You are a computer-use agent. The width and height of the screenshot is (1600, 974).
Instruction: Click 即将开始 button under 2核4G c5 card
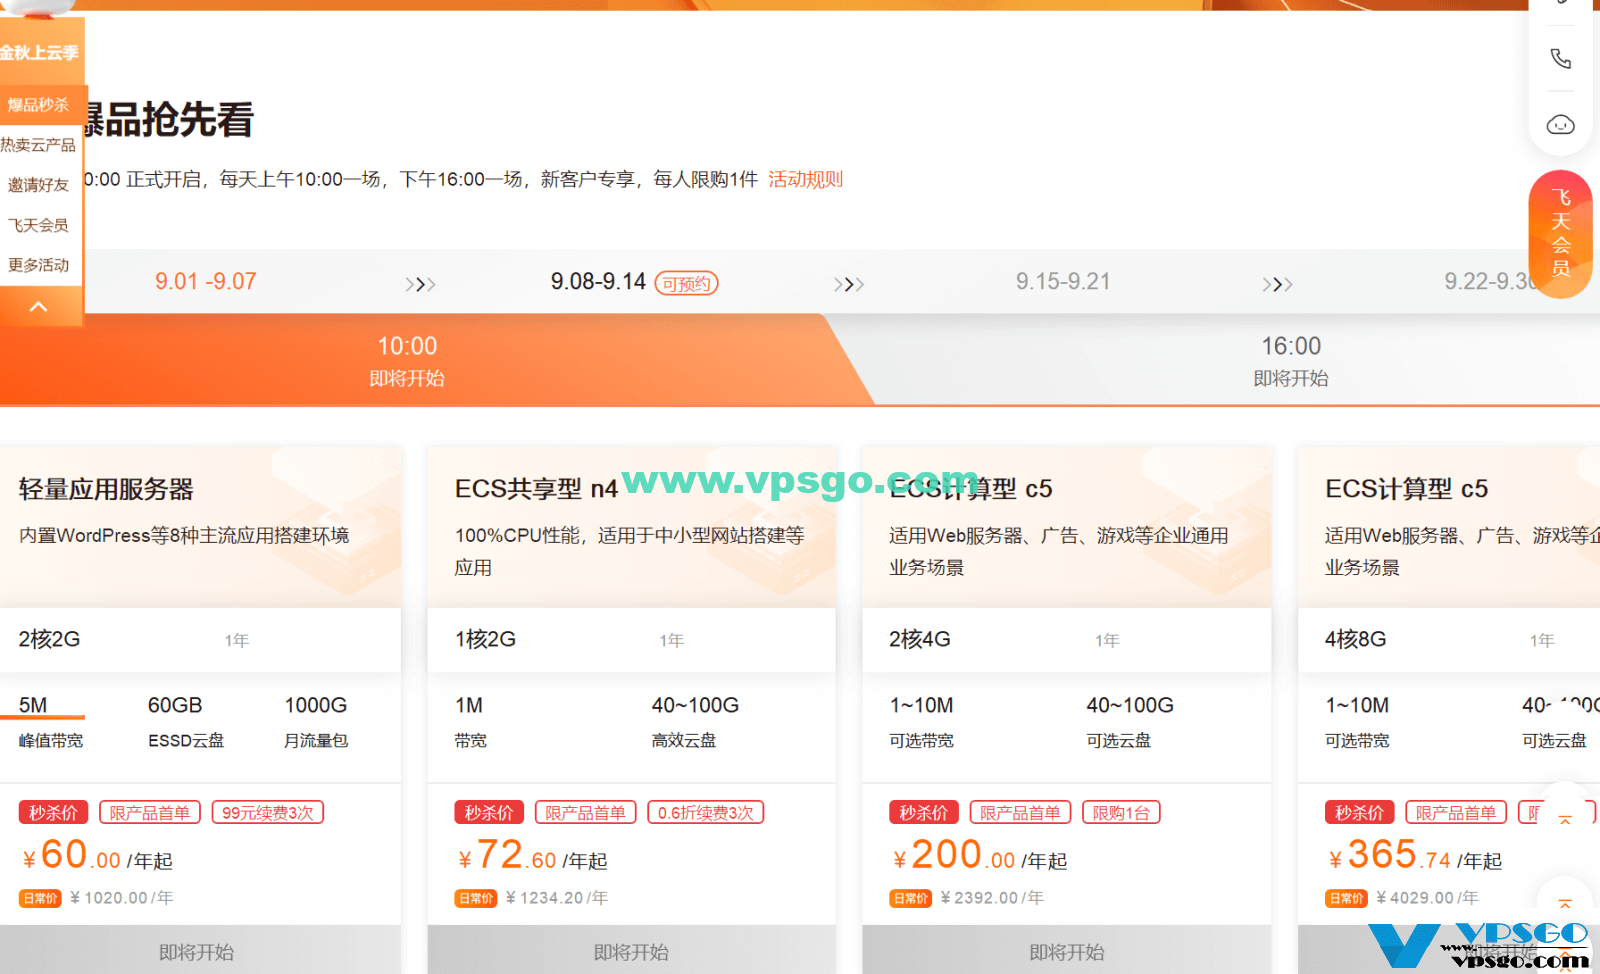tap(1067, 951)
